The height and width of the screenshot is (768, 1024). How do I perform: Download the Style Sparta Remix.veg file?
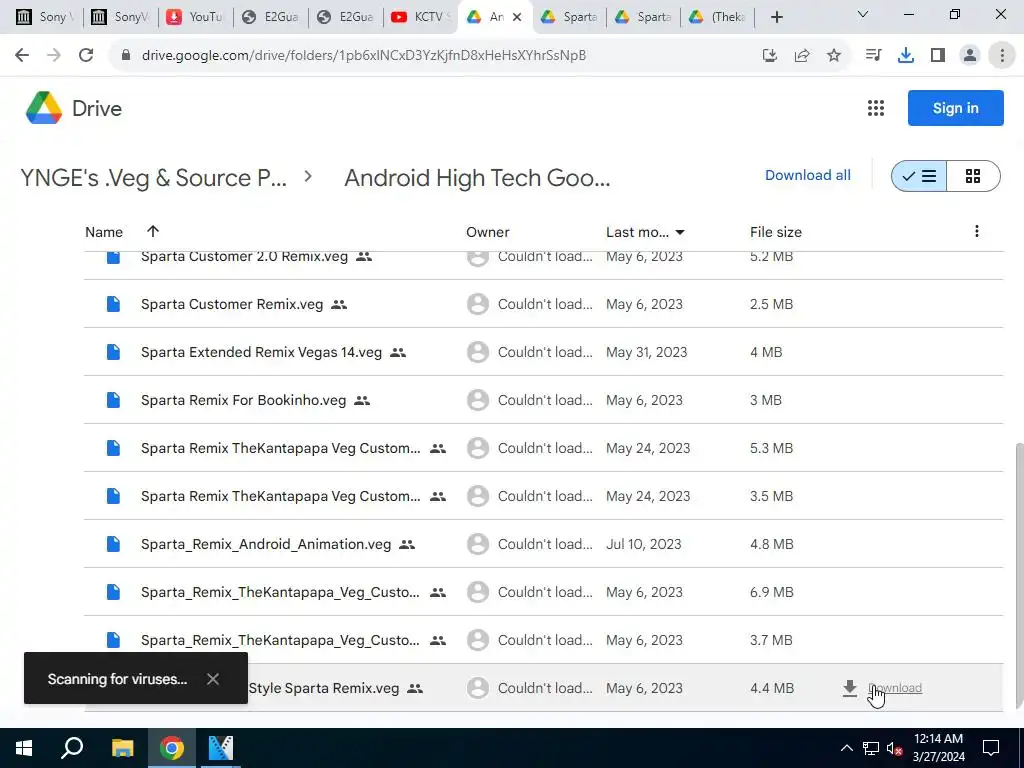pos(882,688)
